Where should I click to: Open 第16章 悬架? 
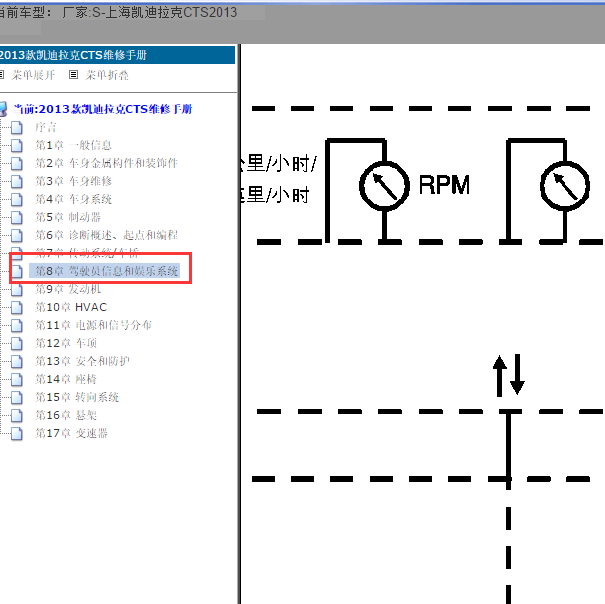coord(66,415)
